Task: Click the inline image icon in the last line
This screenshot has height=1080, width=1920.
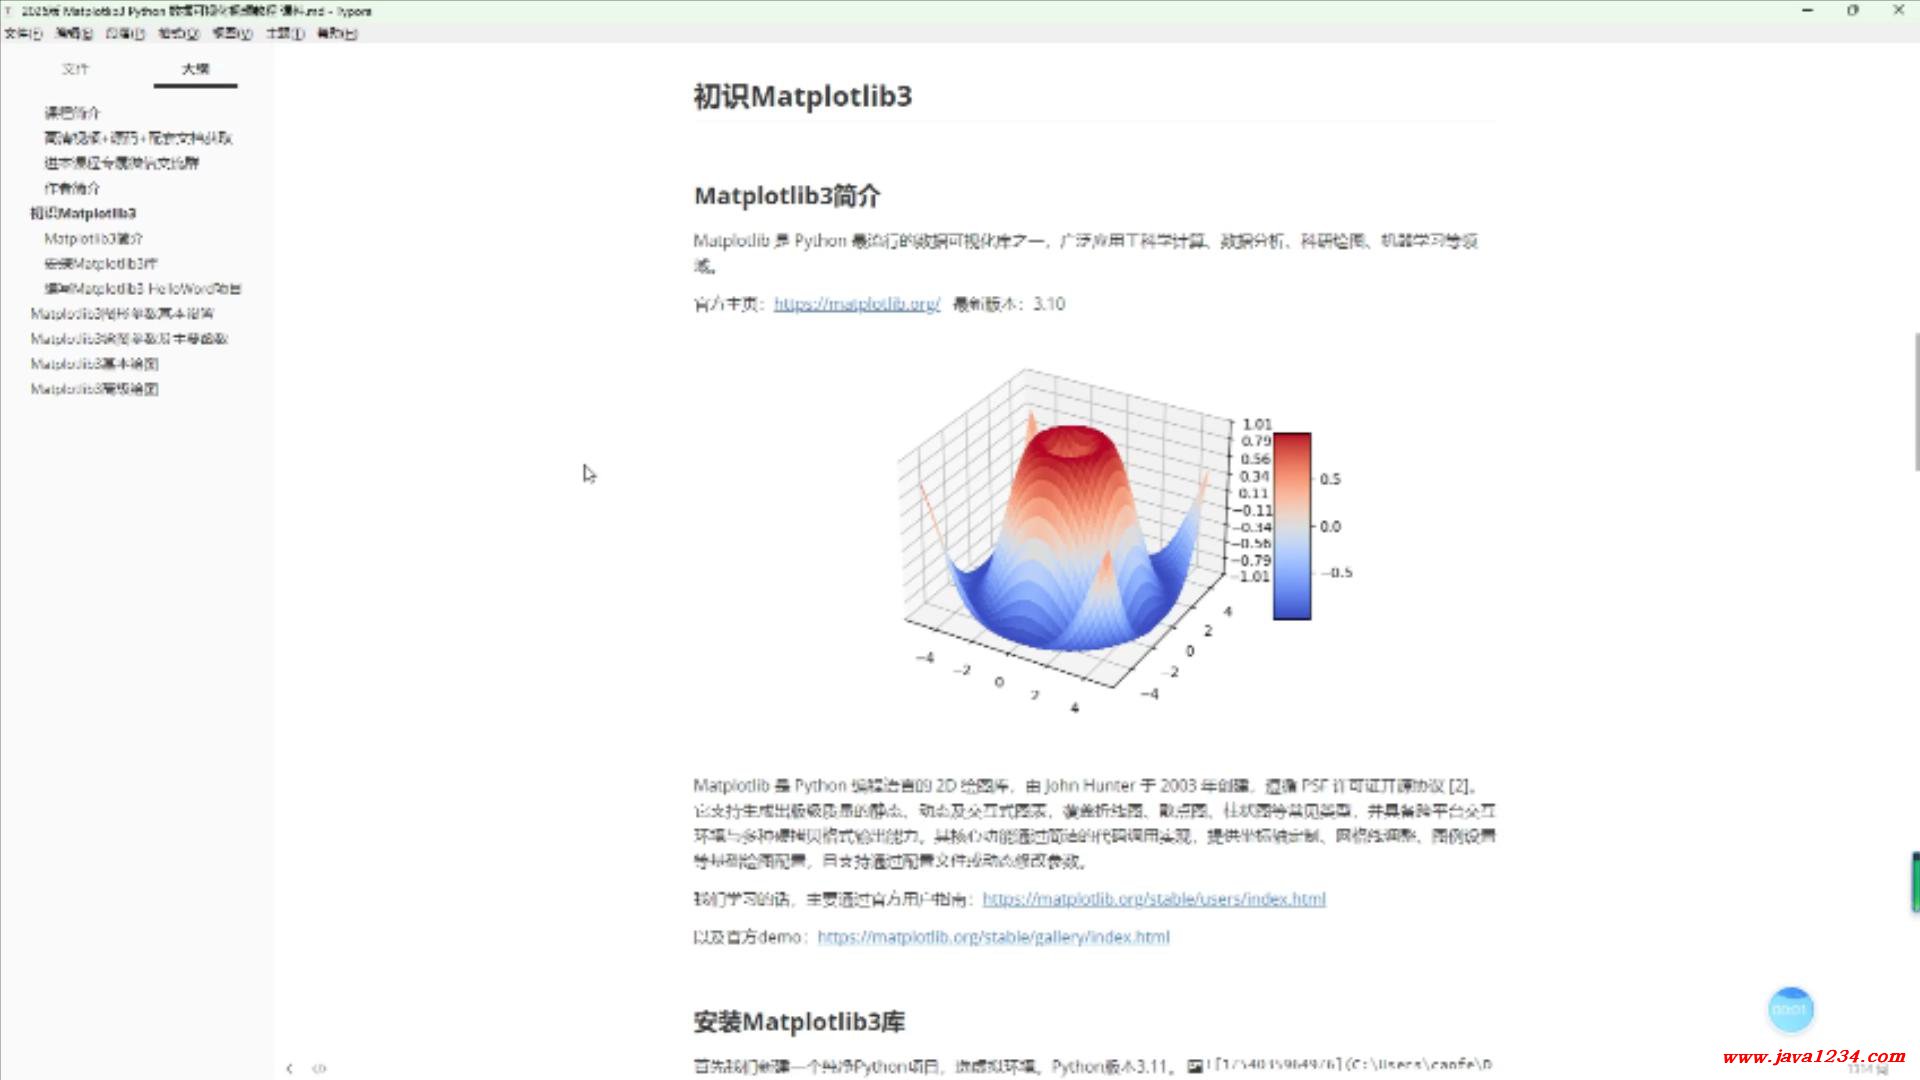Action: (1194, 1066)
